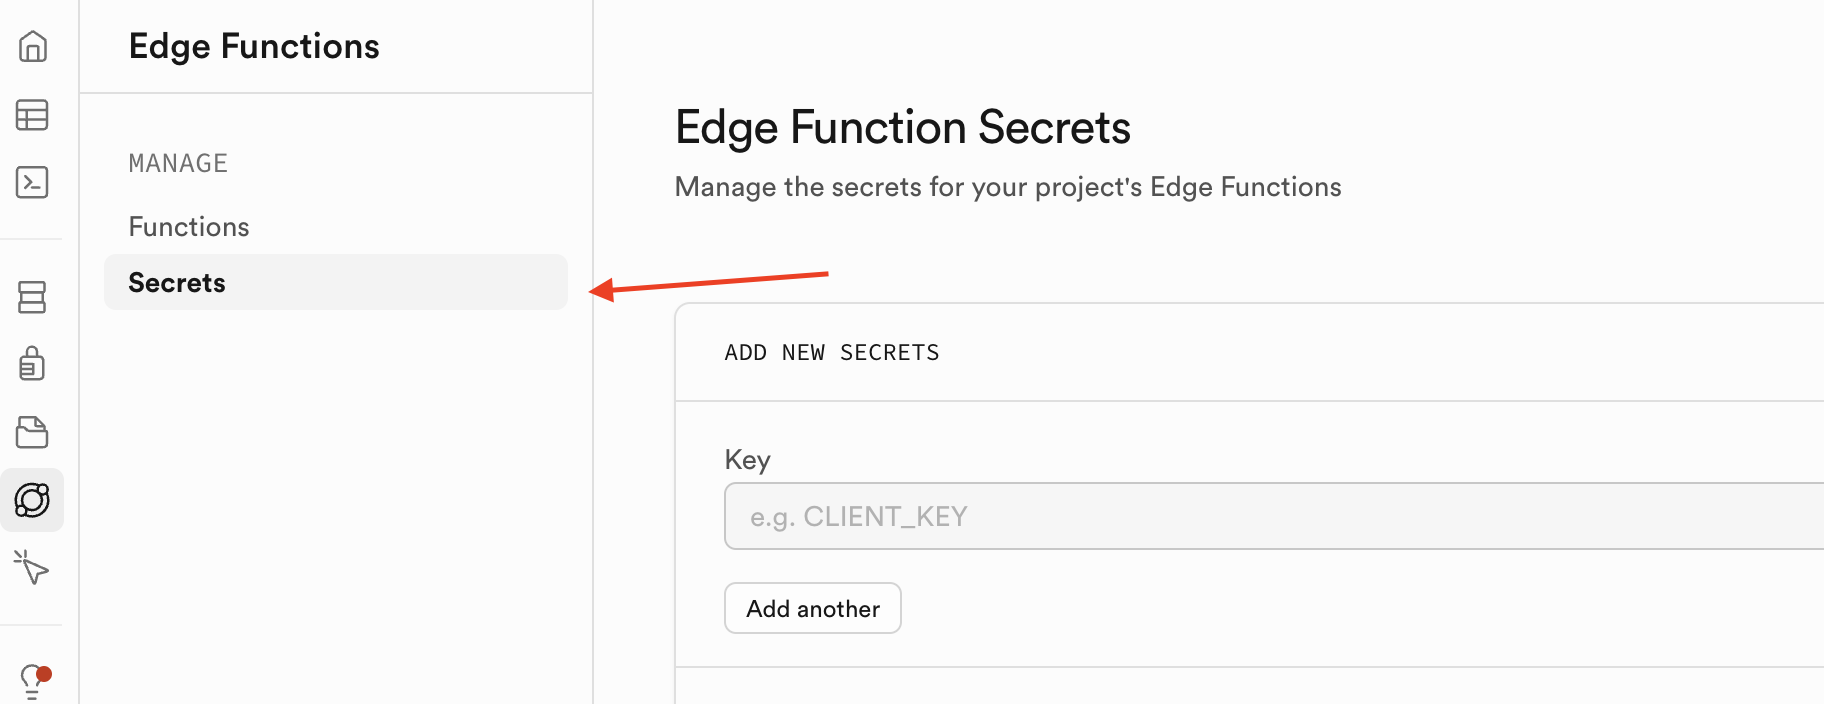Image resolution: width=1824 pixels, height=704 pixels.
Task: Open the project Home icon
Action: point(32,46)
